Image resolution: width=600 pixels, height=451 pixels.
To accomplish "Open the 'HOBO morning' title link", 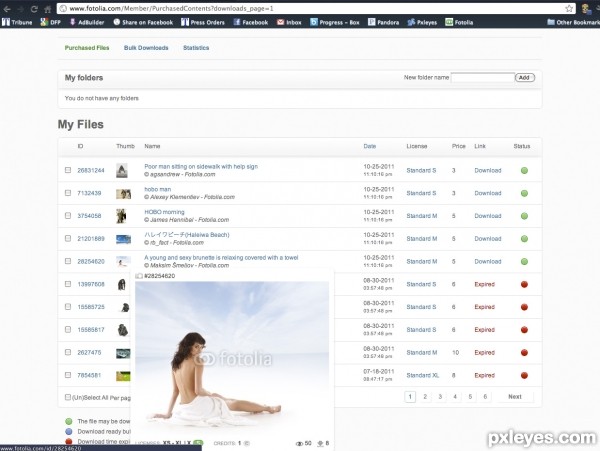I will [164, 212].
